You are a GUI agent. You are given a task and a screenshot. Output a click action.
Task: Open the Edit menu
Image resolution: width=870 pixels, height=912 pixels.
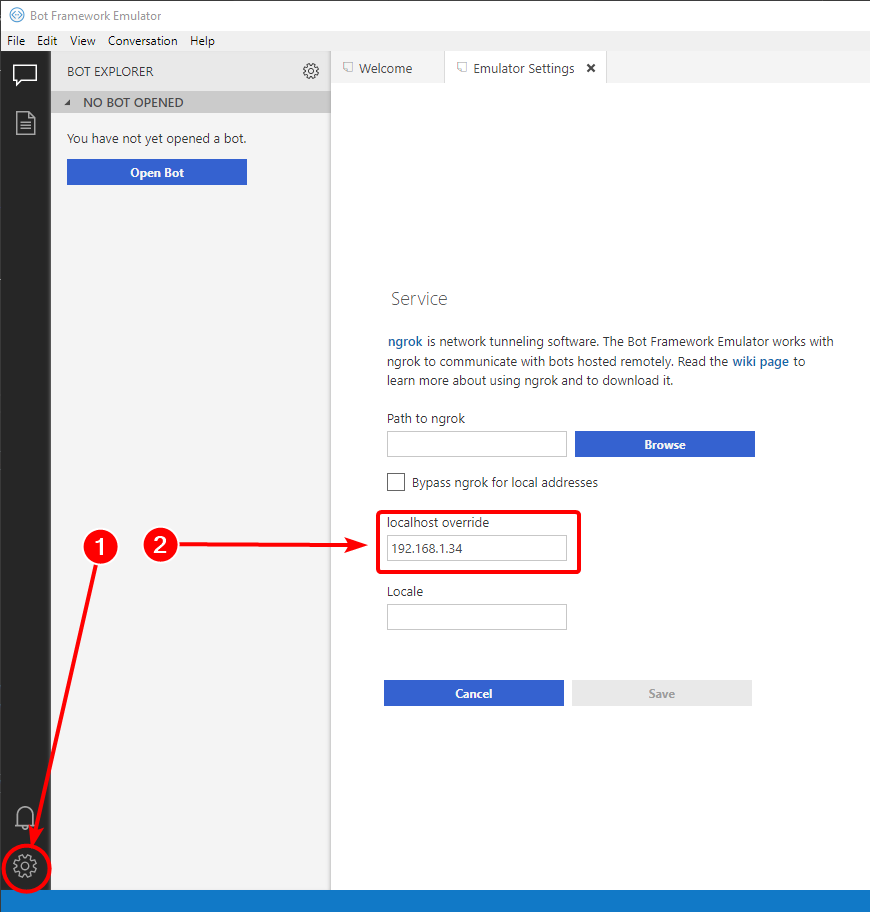pos(47,41)
